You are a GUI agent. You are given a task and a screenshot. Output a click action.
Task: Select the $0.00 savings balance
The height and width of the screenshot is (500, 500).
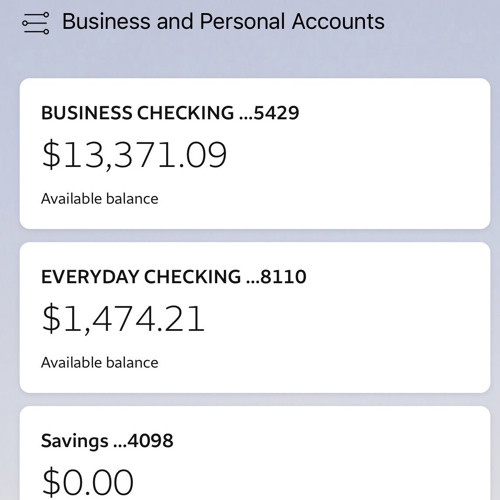[88, 482]
